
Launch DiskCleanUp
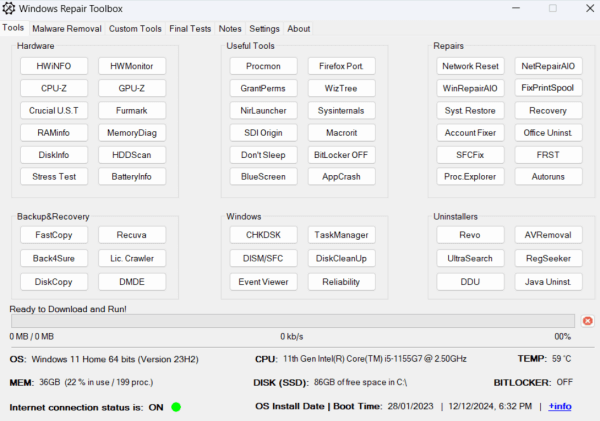pos(342,258)
